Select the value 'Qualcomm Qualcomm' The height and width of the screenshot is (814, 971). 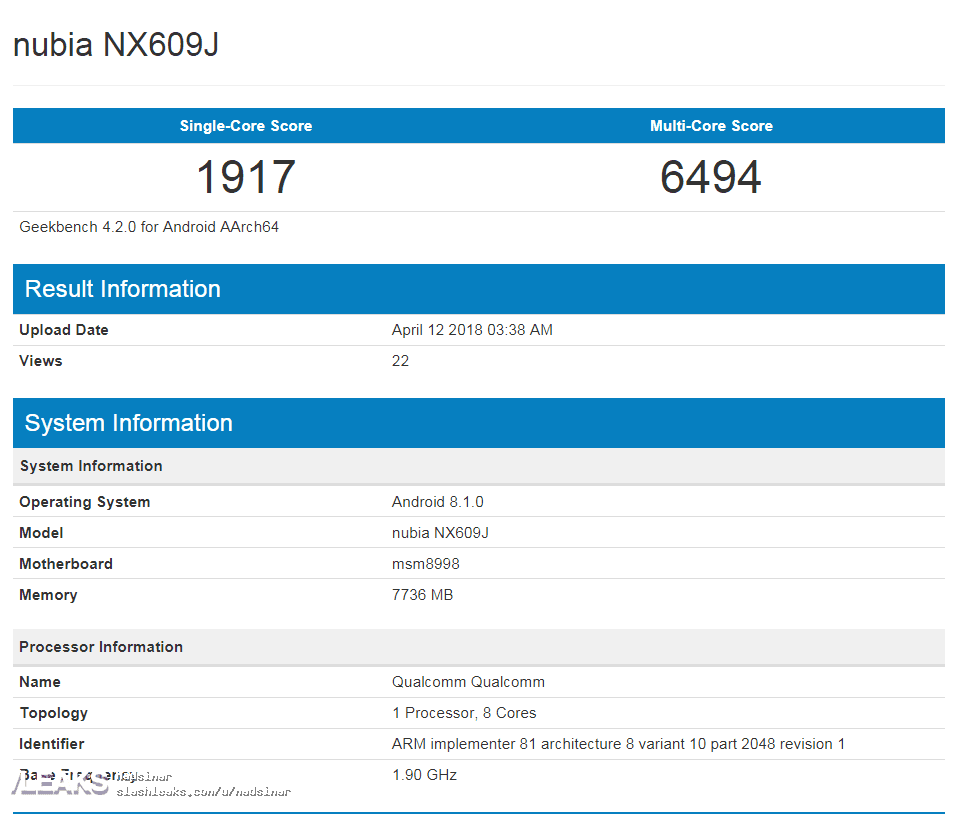(468, 682)
